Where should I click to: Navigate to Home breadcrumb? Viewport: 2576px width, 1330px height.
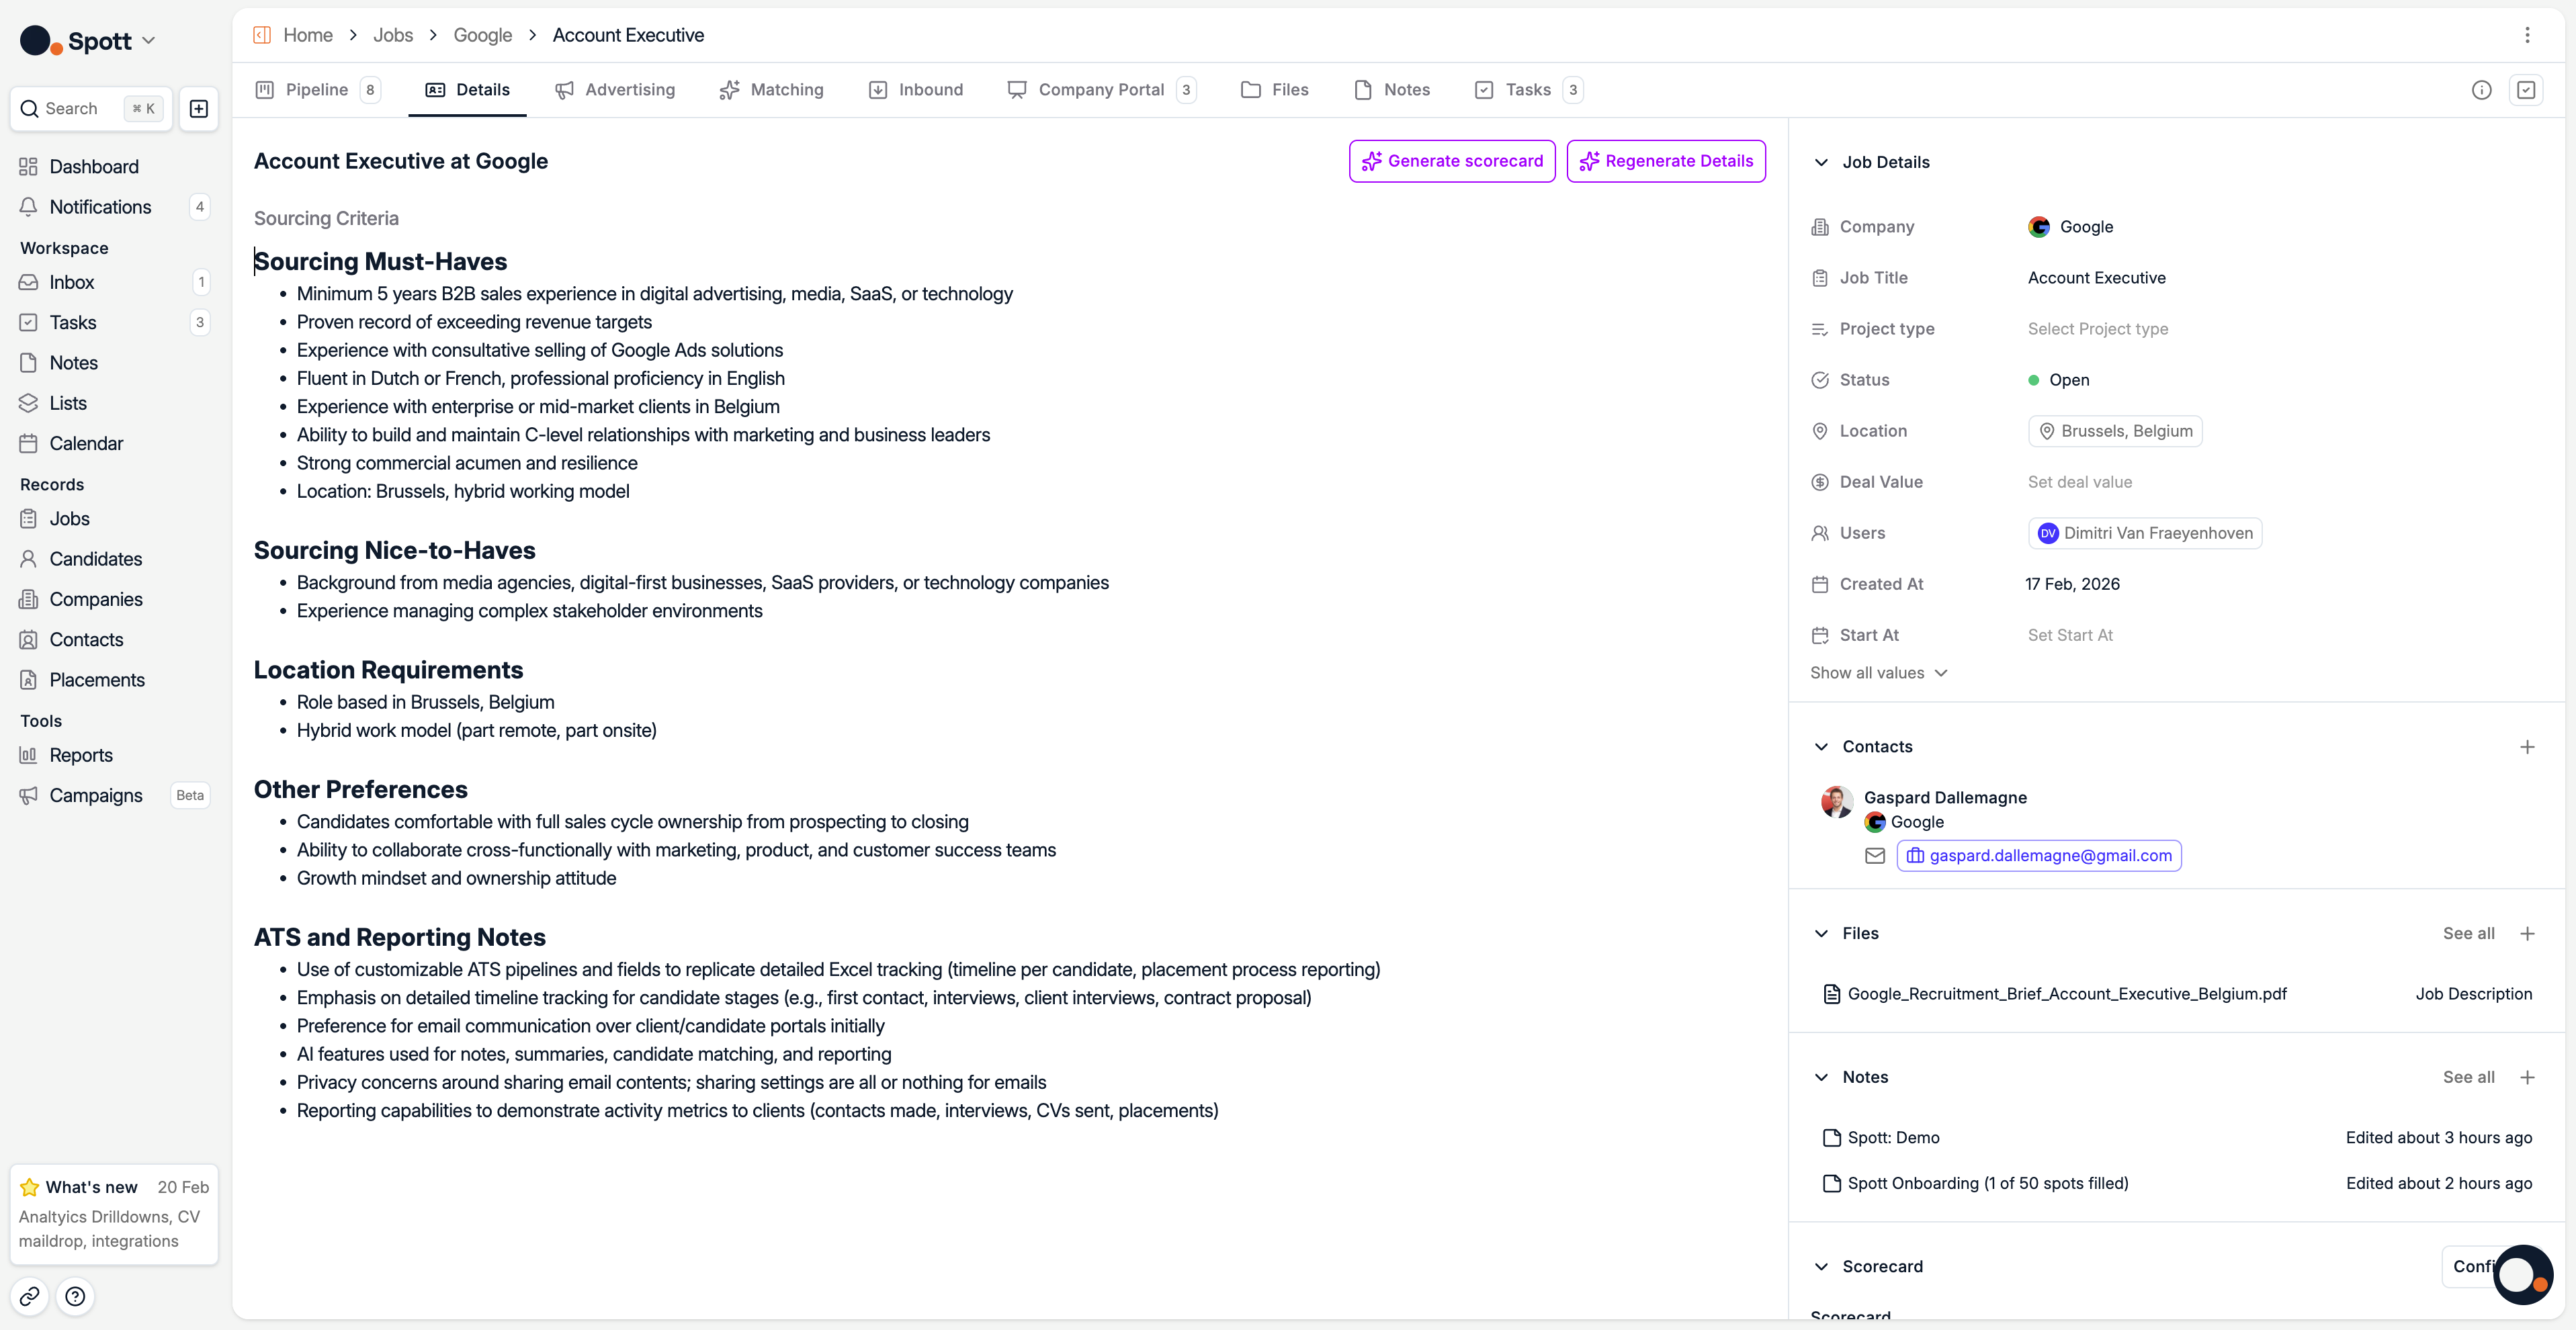(x=308, y=35)
